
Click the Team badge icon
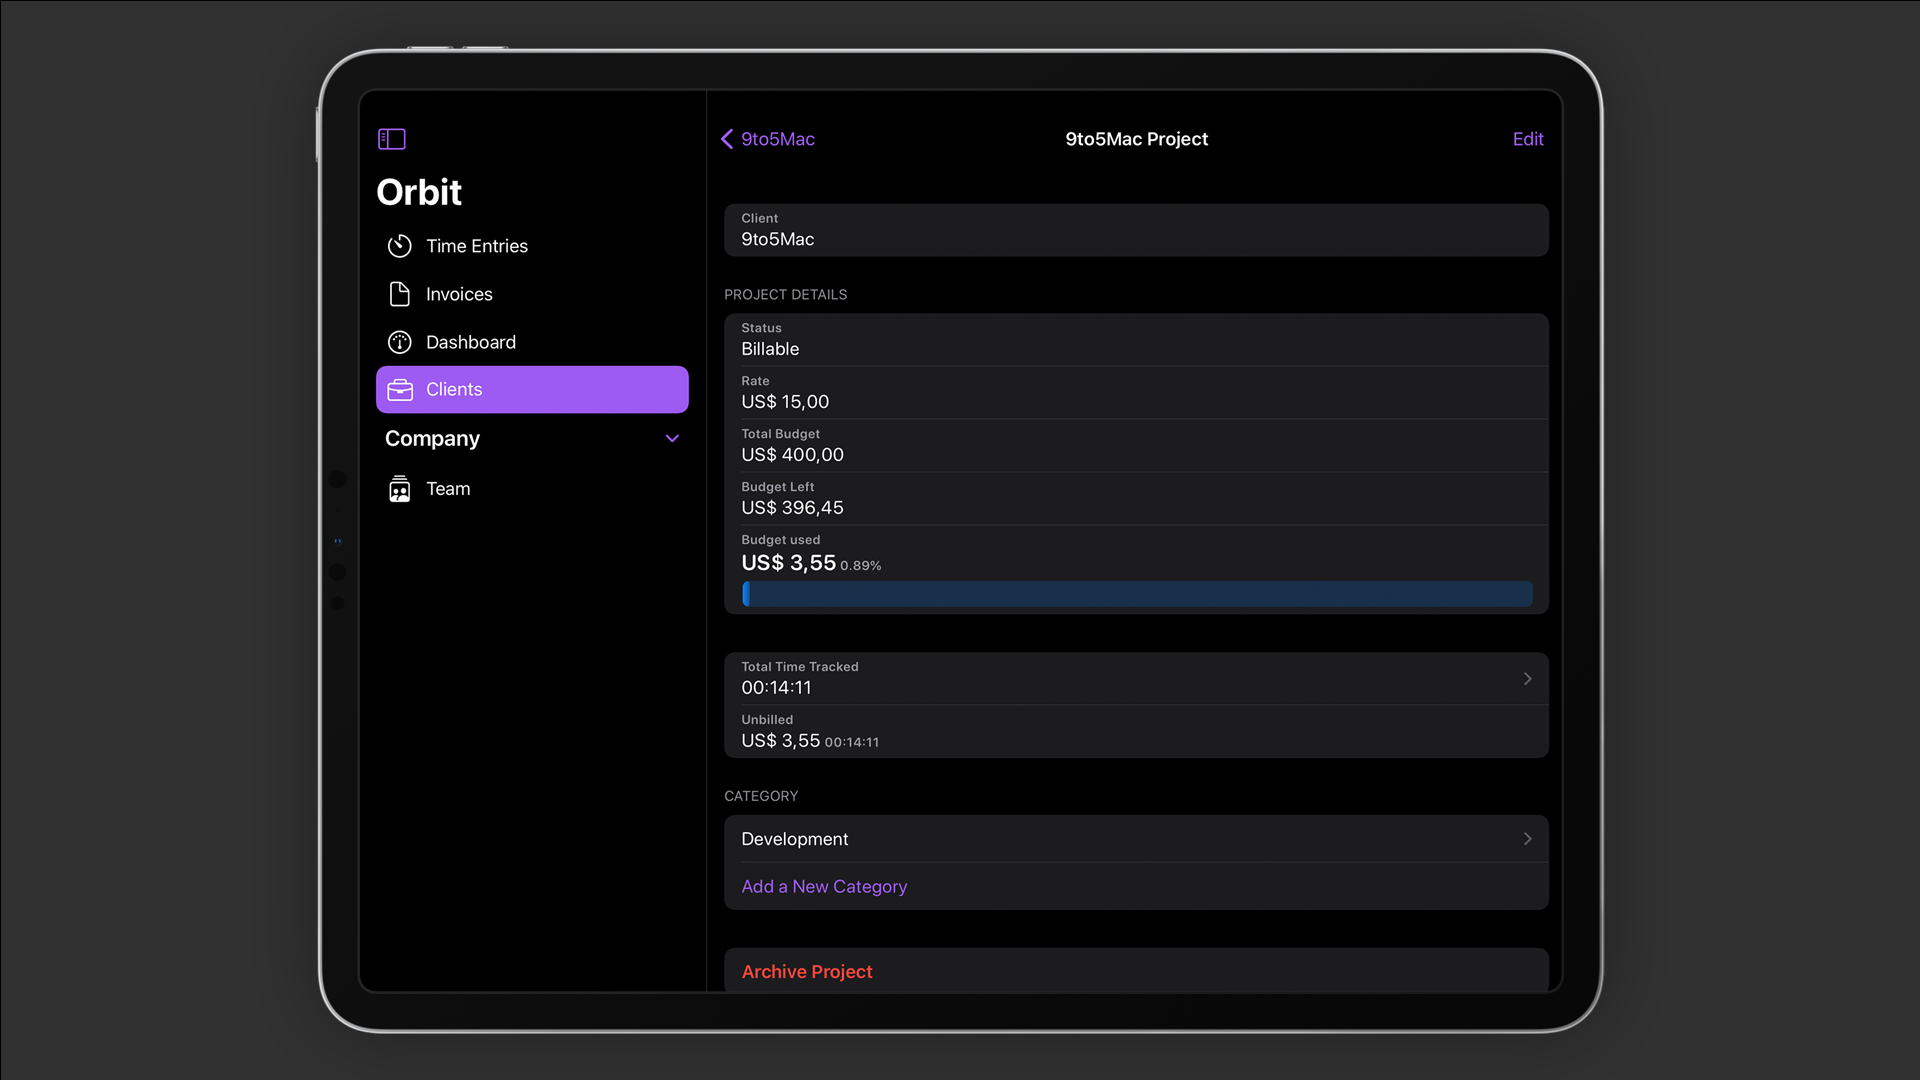tap(399, 488)
